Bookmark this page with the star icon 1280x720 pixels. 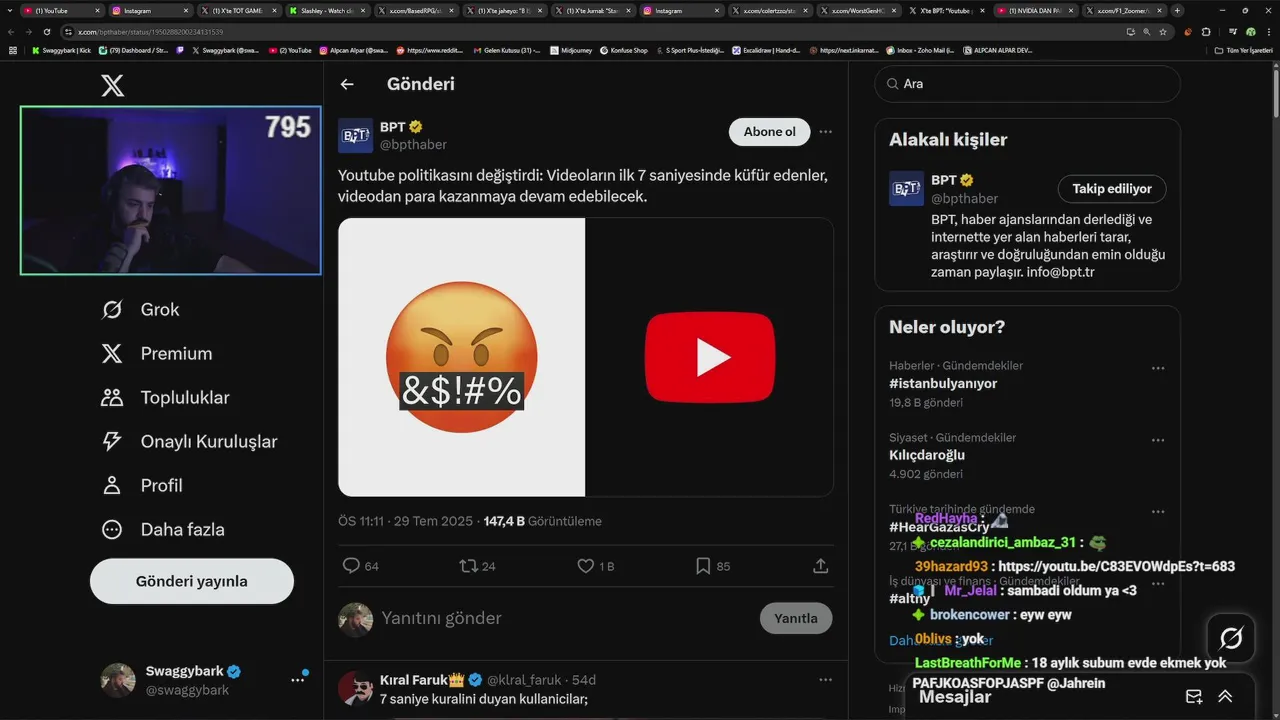click(1163, 32)
